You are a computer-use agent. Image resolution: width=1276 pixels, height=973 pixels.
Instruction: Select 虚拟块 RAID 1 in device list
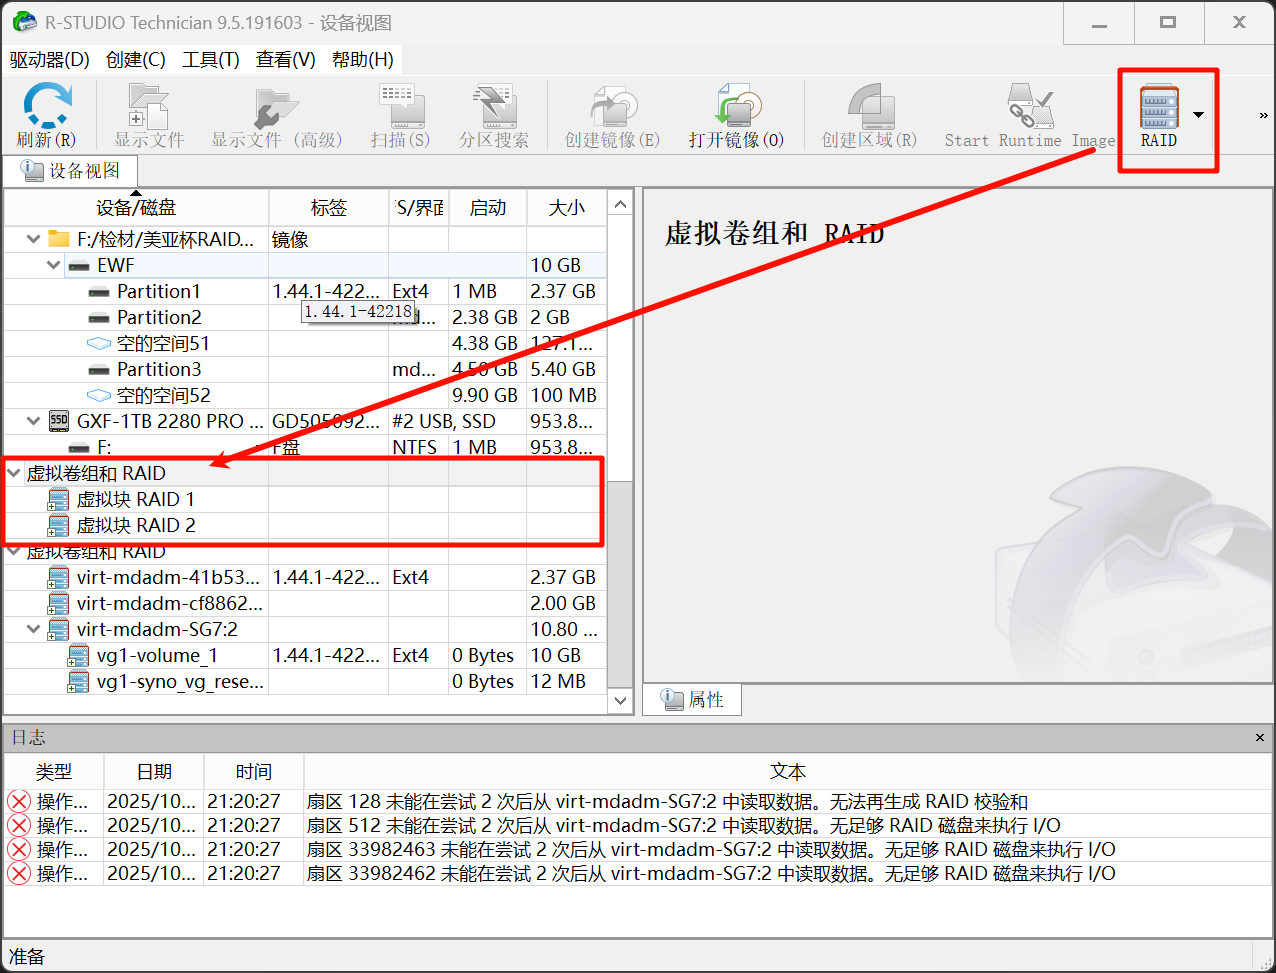point(135,499)
